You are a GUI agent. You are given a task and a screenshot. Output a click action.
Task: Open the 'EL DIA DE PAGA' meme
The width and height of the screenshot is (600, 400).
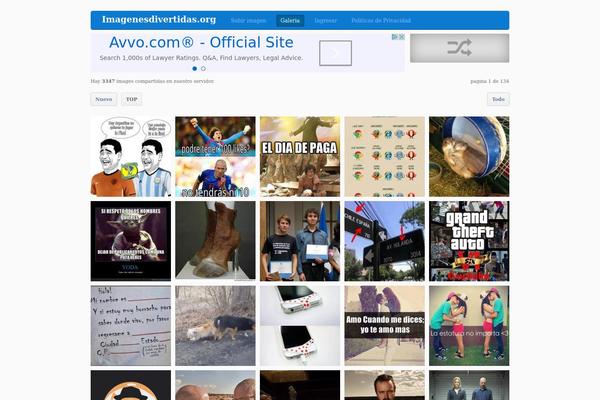[x=300, y=157]
